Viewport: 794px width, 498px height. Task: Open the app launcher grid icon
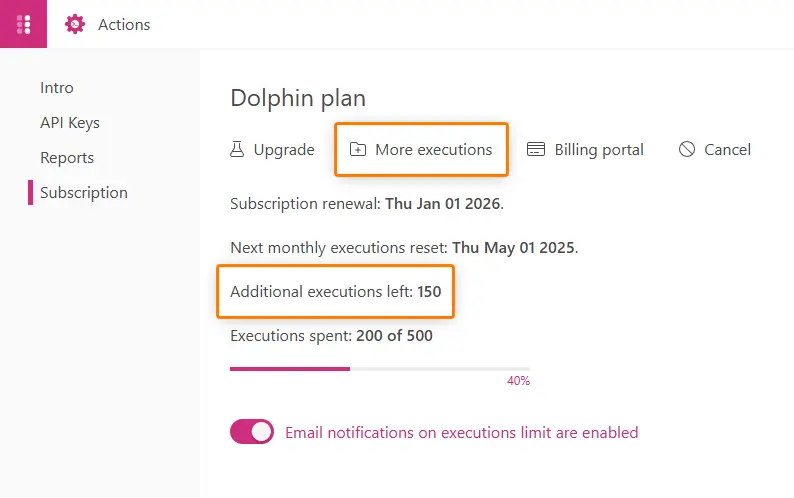click(x=23, y=24)
